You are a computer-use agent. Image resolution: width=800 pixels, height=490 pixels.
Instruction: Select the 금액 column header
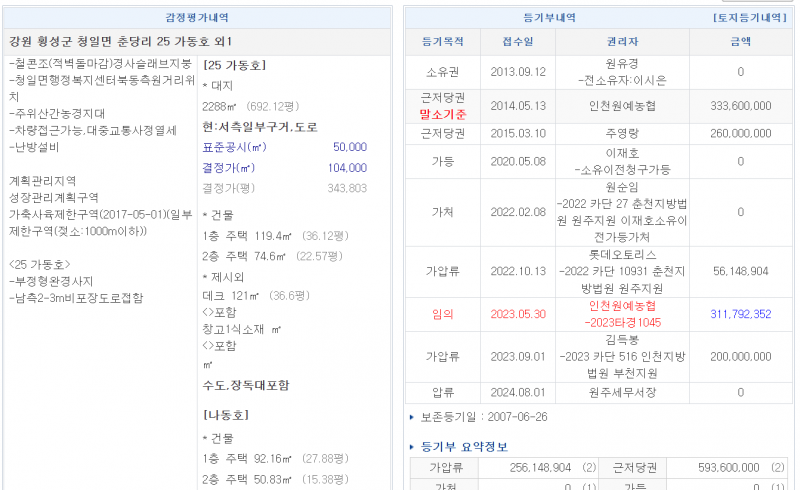pos(740,42)
